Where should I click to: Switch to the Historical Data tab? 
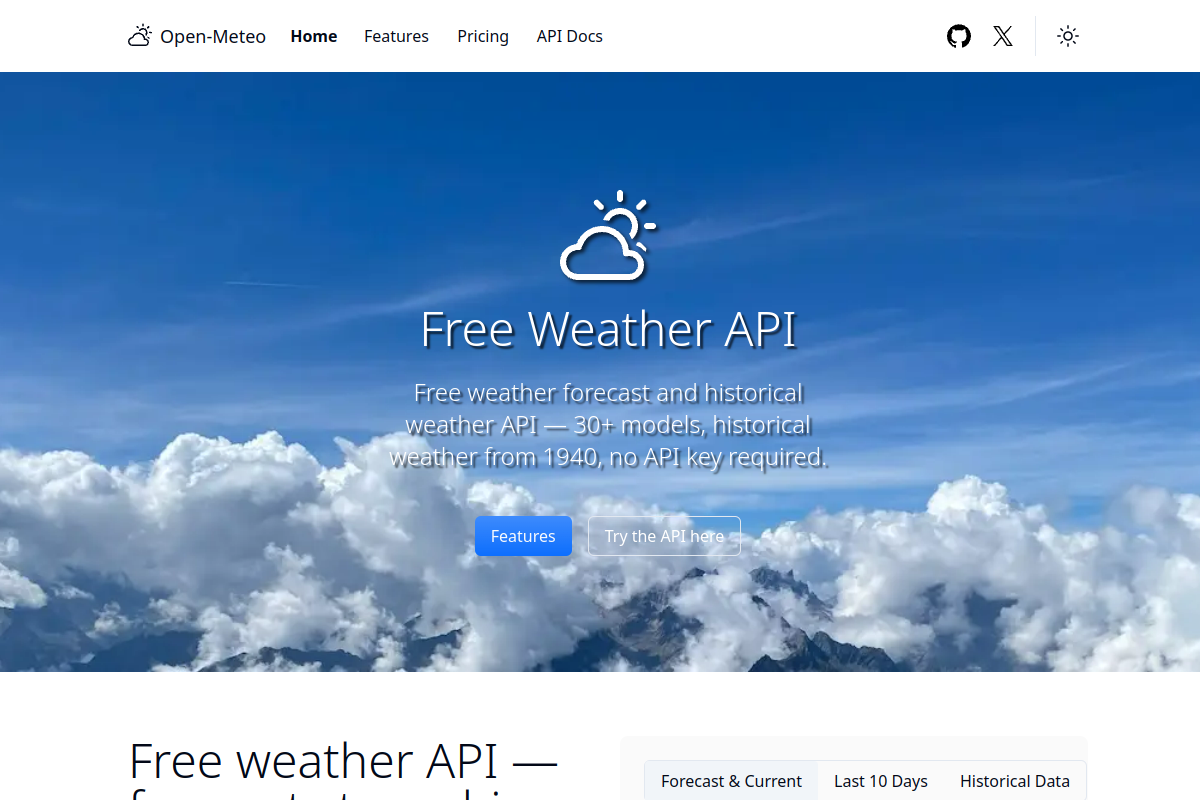(1015, 781)
